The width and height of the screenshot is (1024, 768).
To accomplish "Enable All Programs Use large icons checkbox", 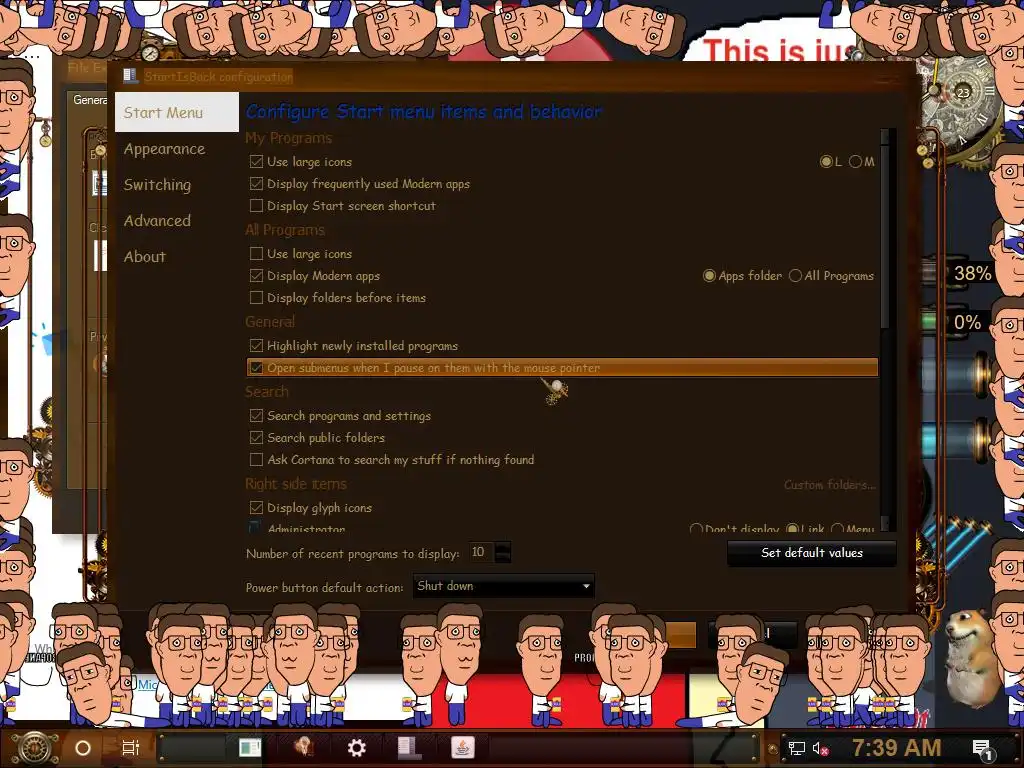I will point(257,253).
